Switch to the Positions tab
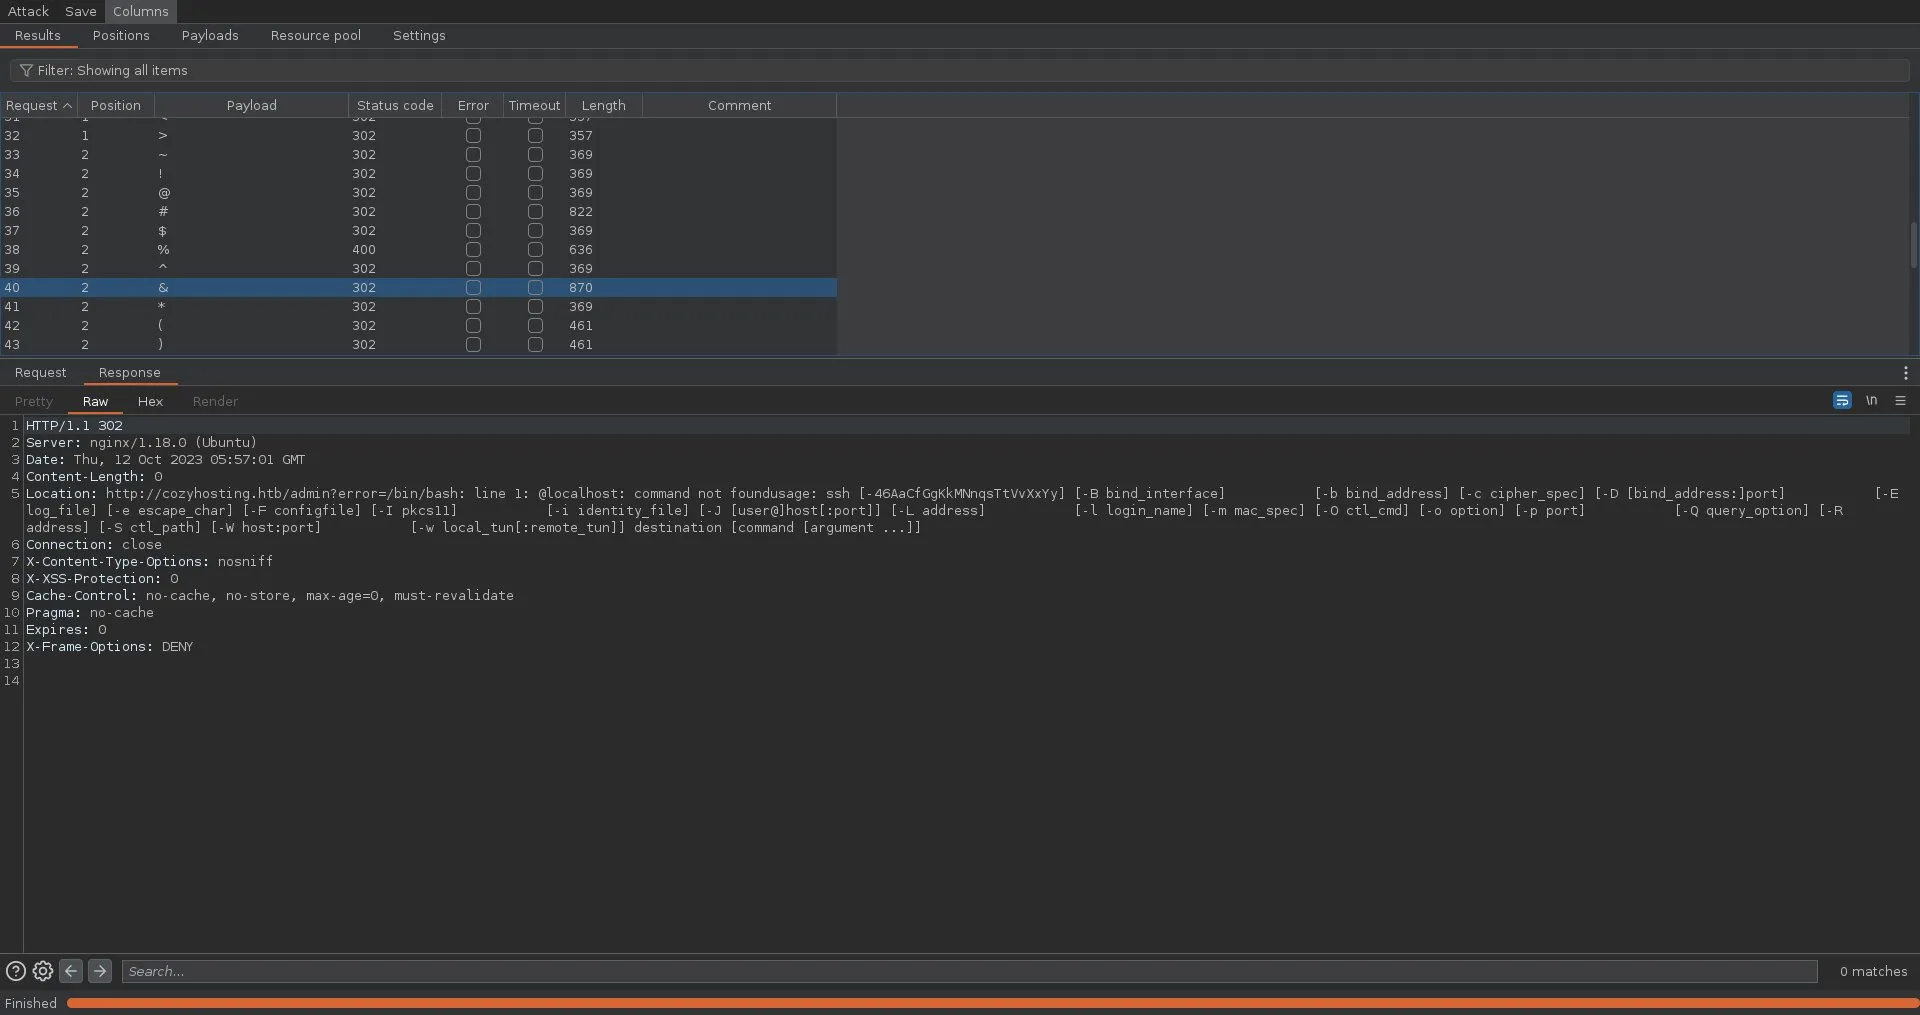This screenshot has height=1015, width=1920. [121, 36]
